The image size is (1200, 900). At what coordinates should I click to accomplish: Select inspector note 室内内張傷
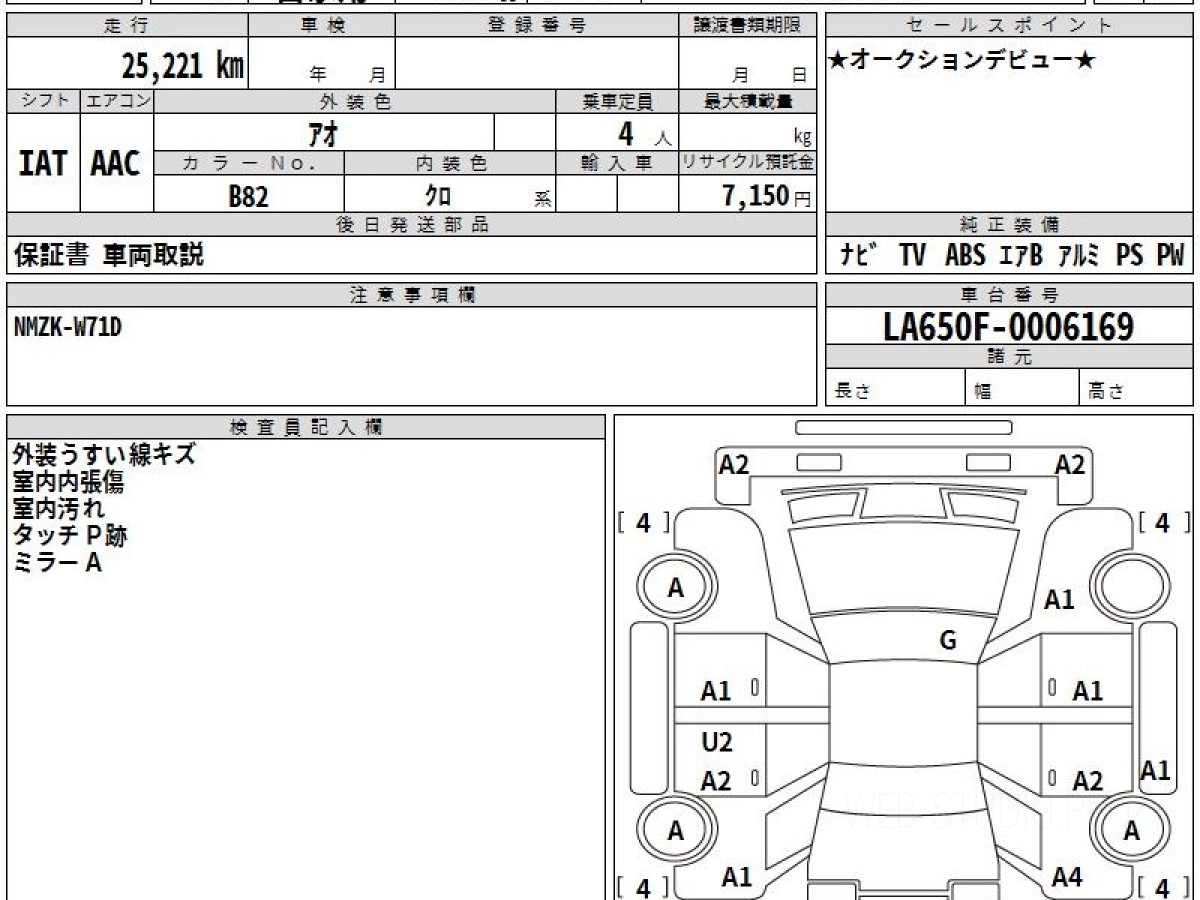68,482
